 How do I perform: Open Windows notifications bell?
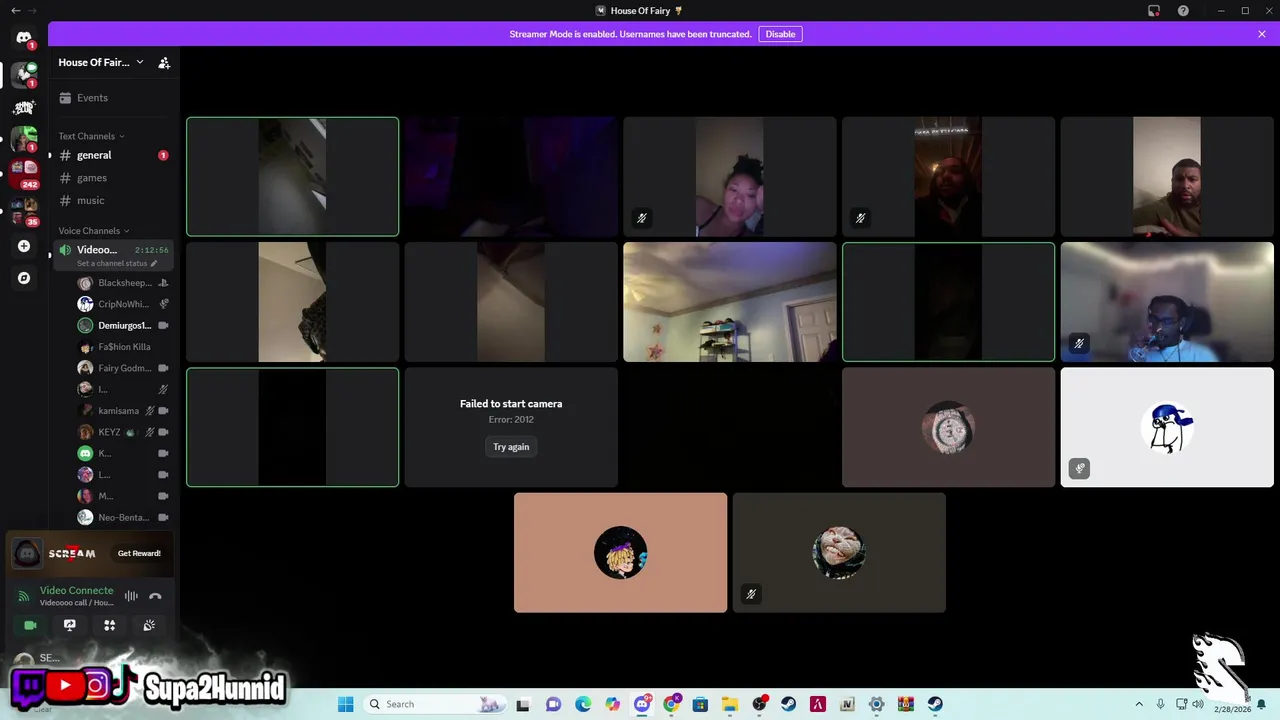(1261, 704)
